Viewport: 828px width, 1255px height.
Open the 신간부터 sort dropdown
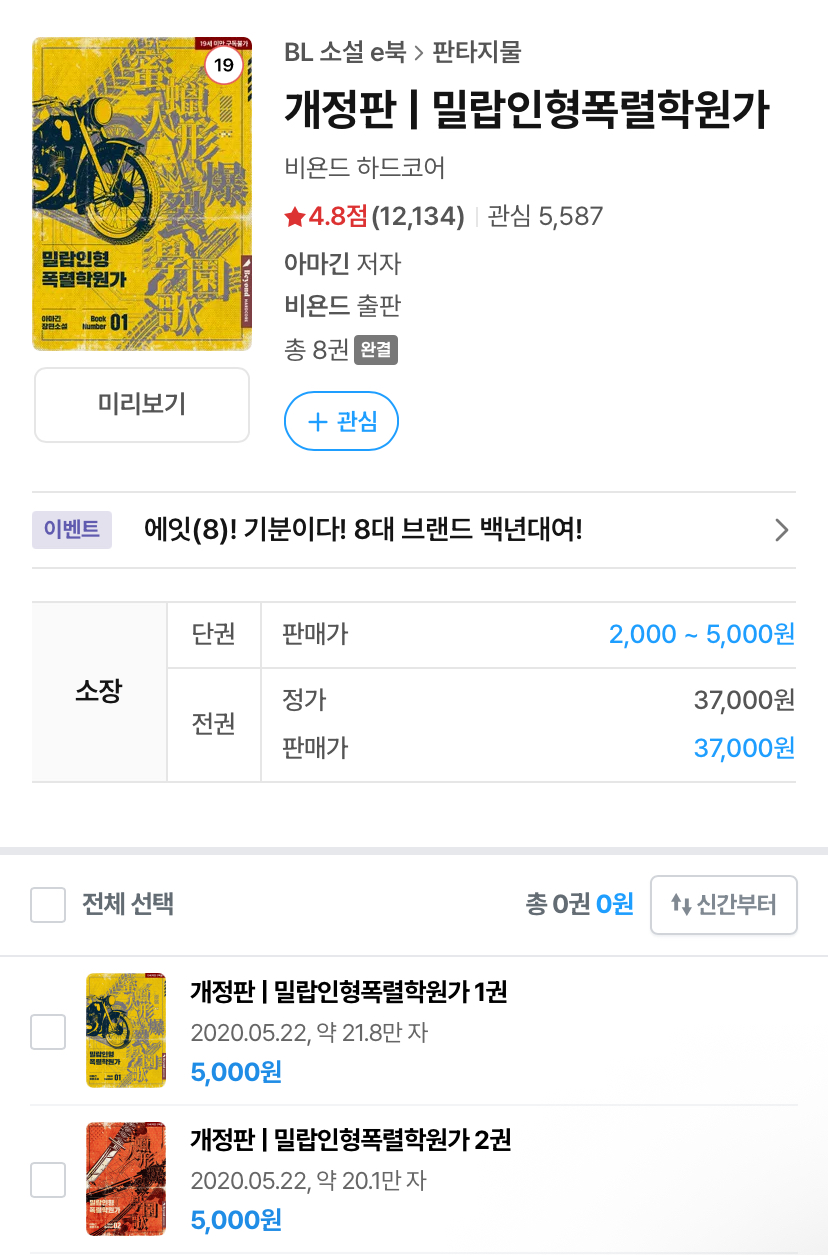[724, 905]
